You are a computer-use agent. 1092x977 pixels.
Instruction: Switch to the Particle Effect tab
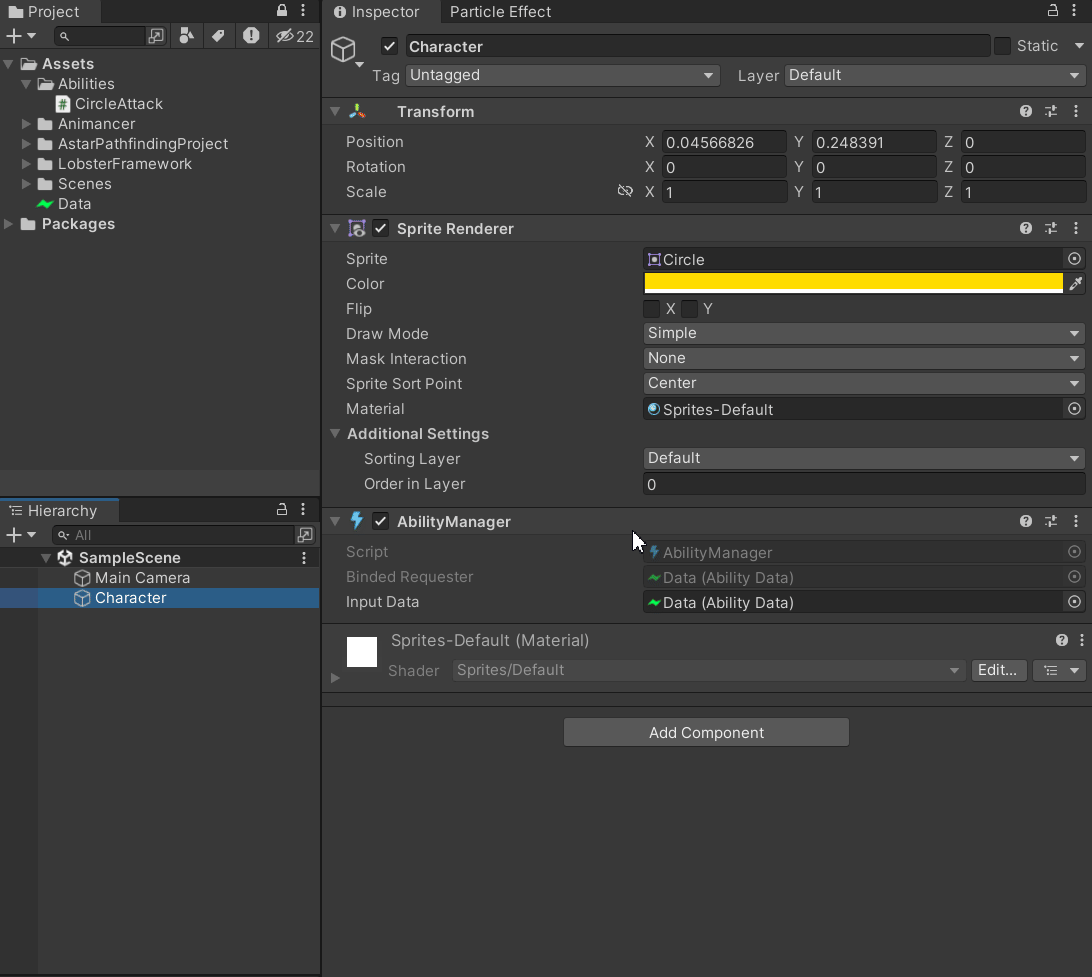pos(500,12)
